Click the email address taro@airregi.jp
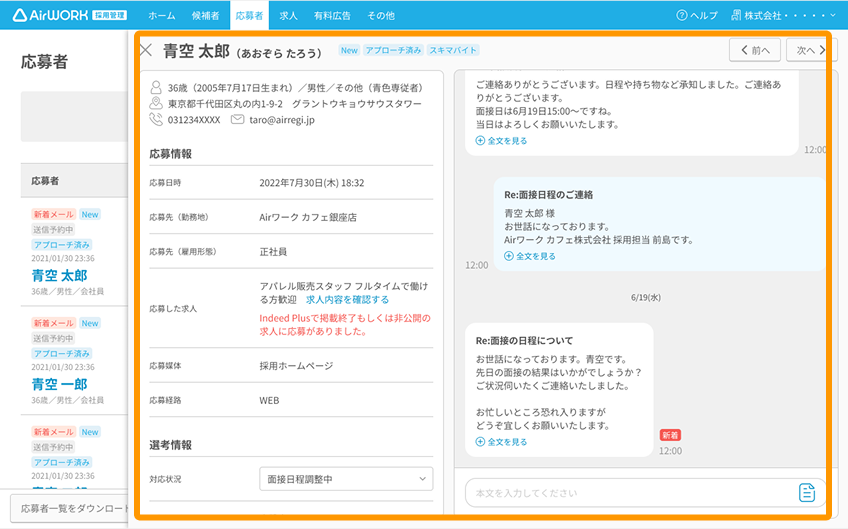Image resolution: width=848 pixels, height=529 pixels. click(282, 120)
